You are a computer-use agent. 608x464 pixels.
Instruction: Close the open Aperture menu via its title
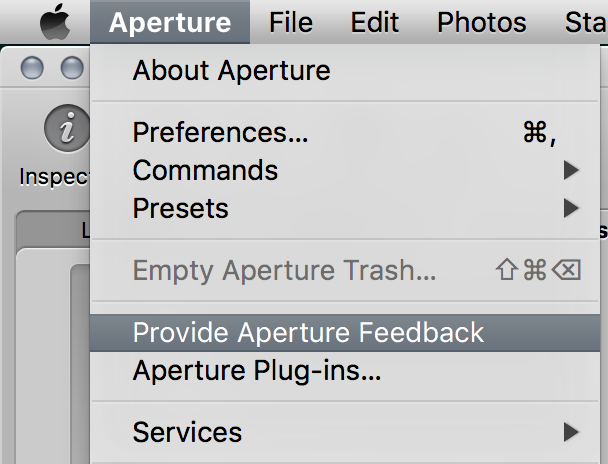point(169,22)
